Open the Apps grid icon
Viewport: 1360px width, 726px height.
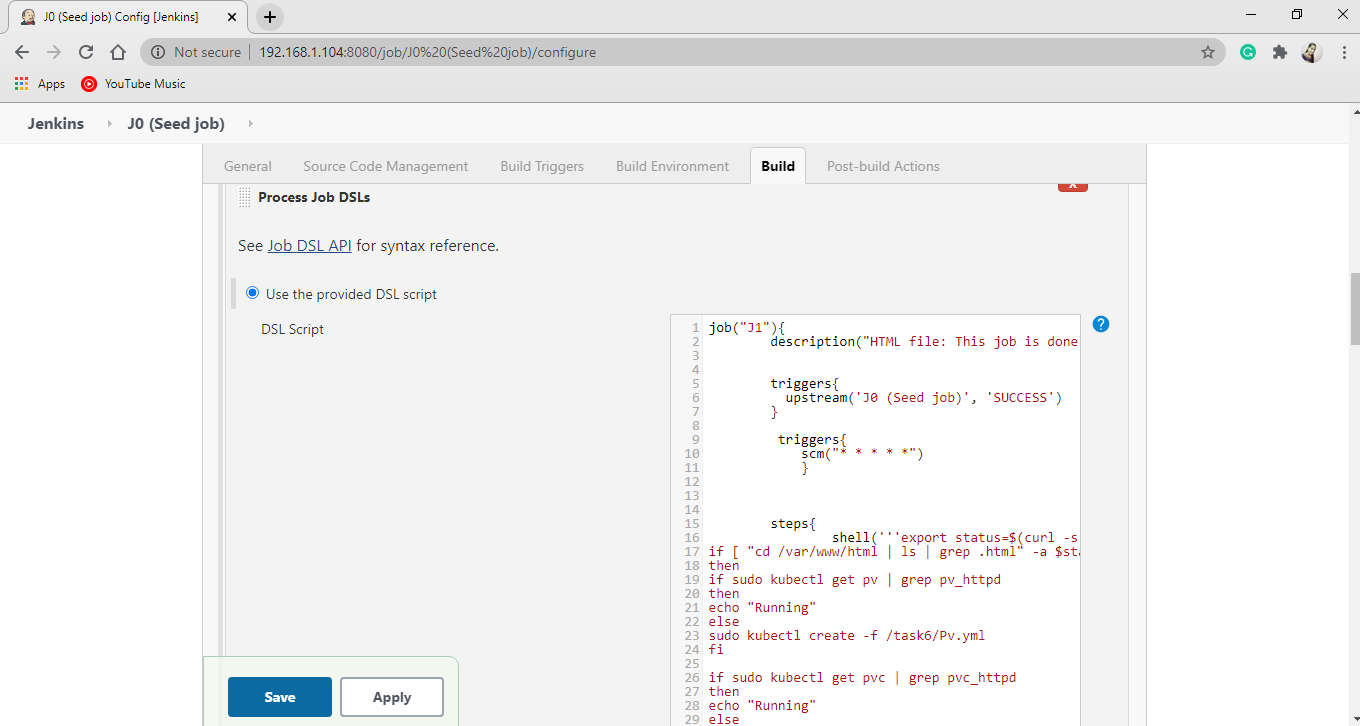(x=22, y=84)
